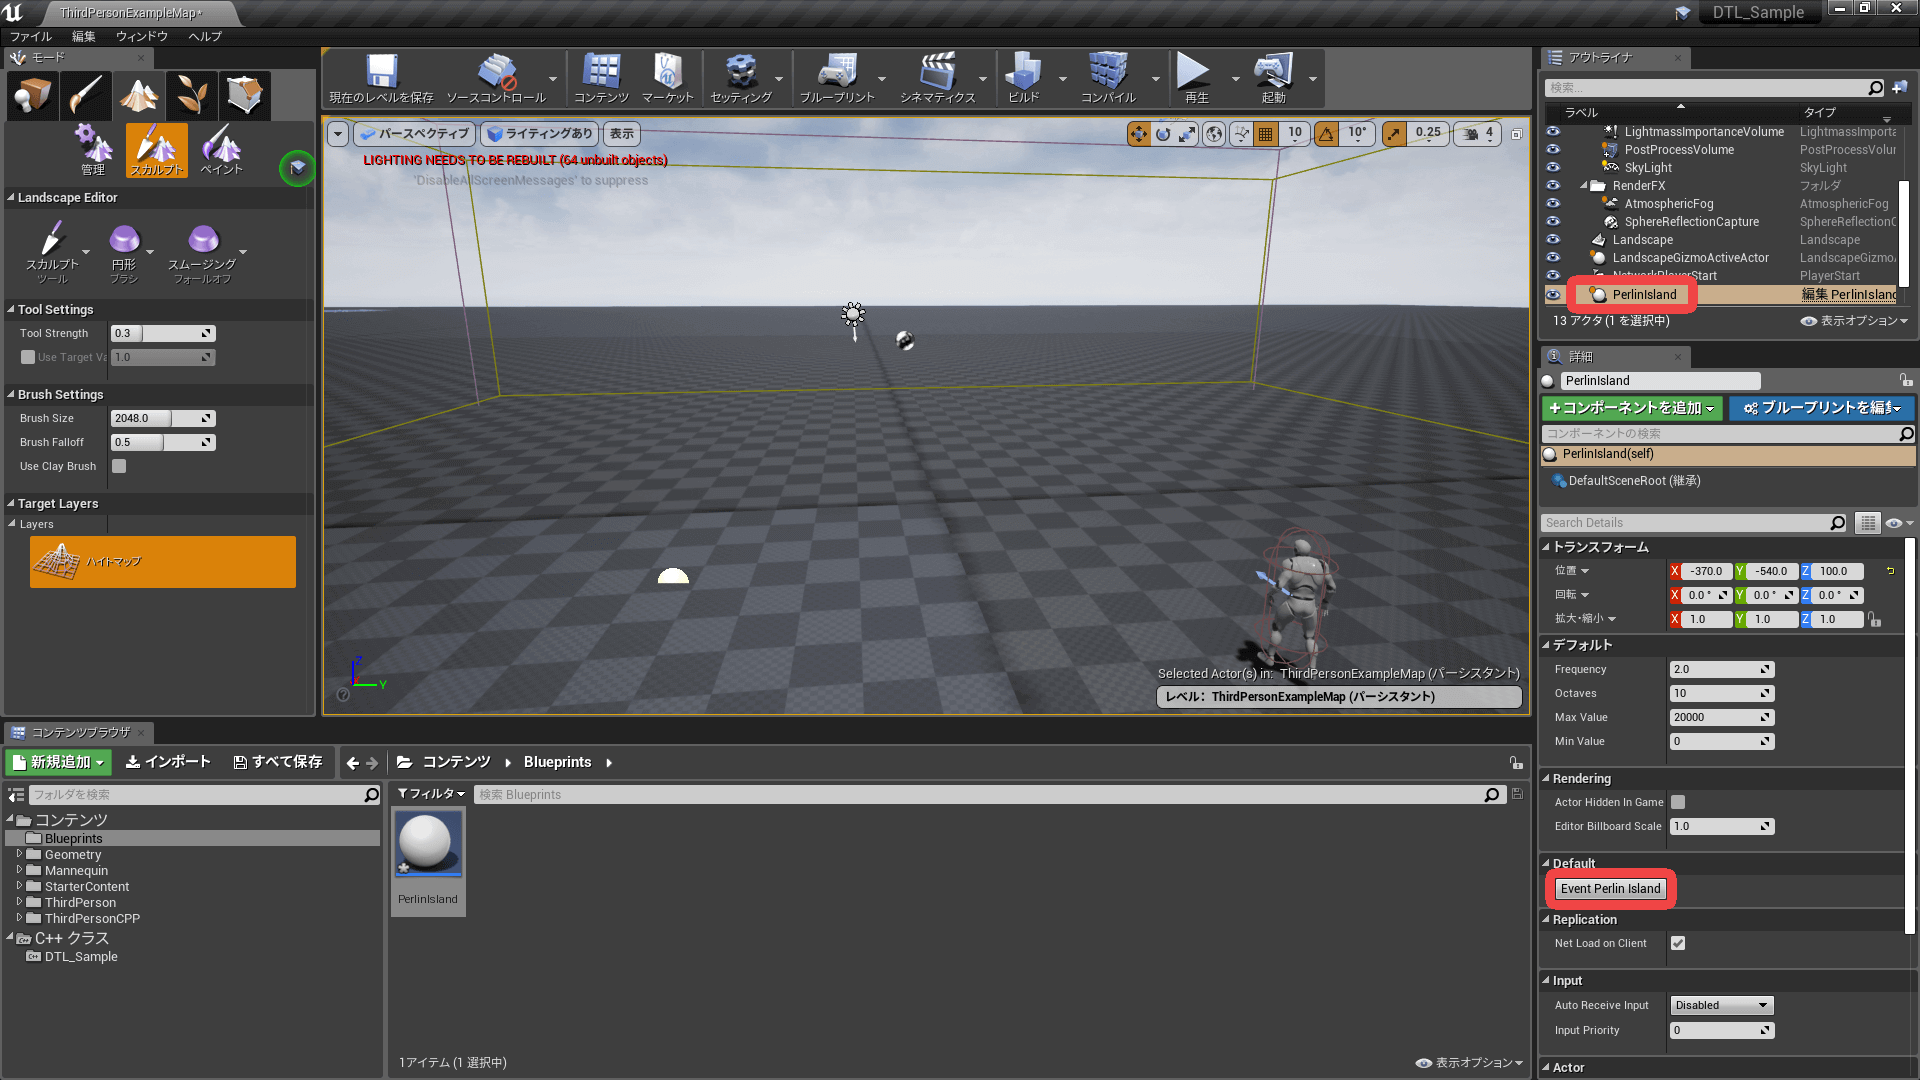
Task: Click the Add Component (コンポーネントを追加) button
Action: click(x=1631, y=408)
